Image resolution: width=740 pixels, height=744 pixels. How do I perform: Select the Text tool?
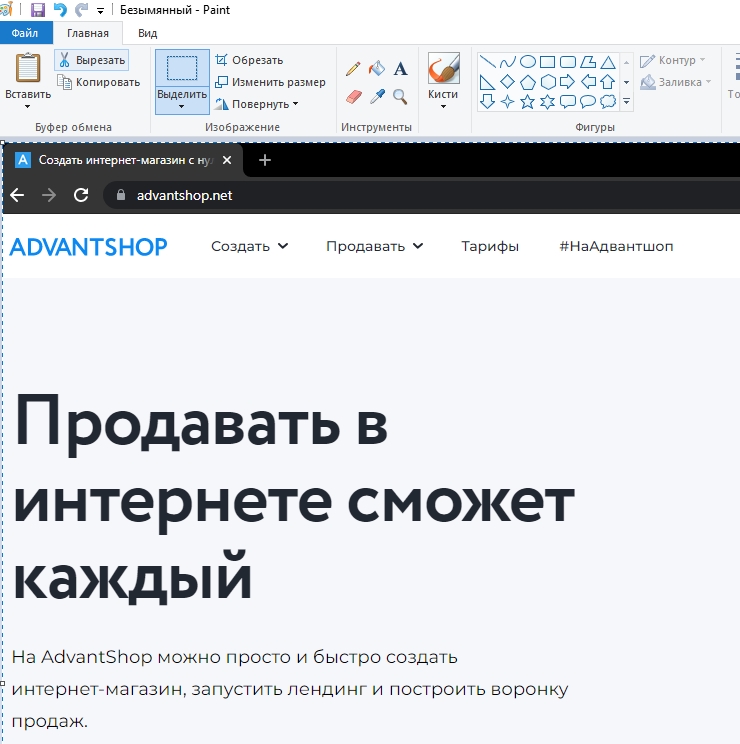click(x=400, y=69)
